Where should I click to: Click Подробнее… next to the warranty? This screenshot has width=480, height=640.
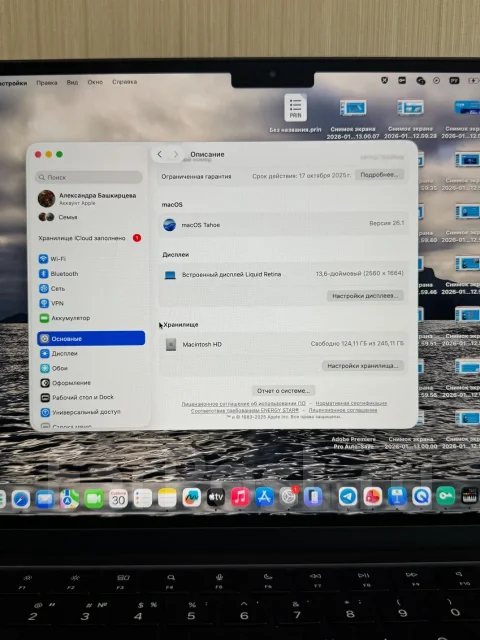[379, 175]
